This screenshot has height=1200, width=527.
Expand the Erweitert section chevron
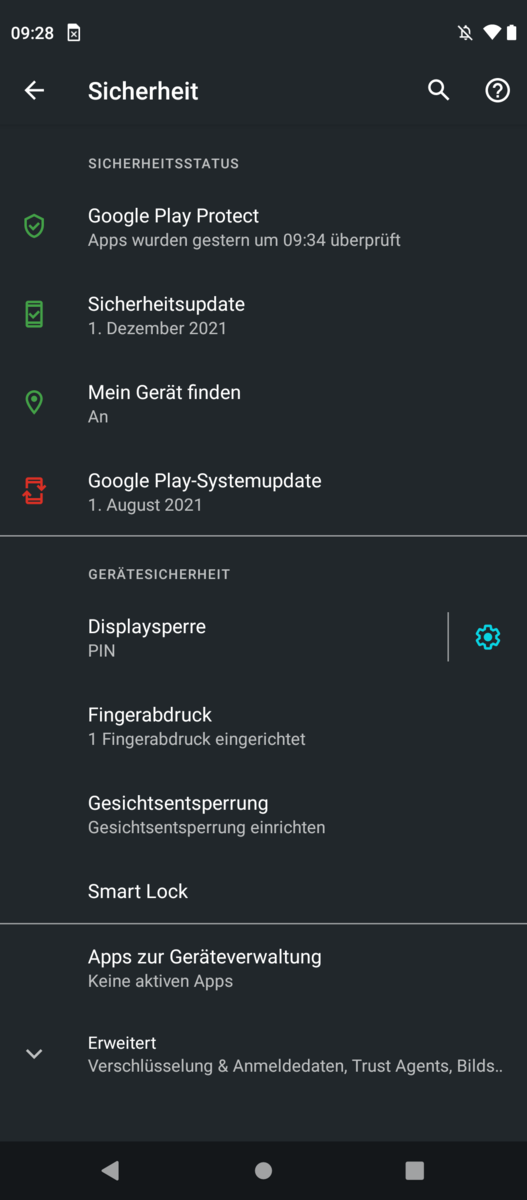click(x=34, y=1054)
